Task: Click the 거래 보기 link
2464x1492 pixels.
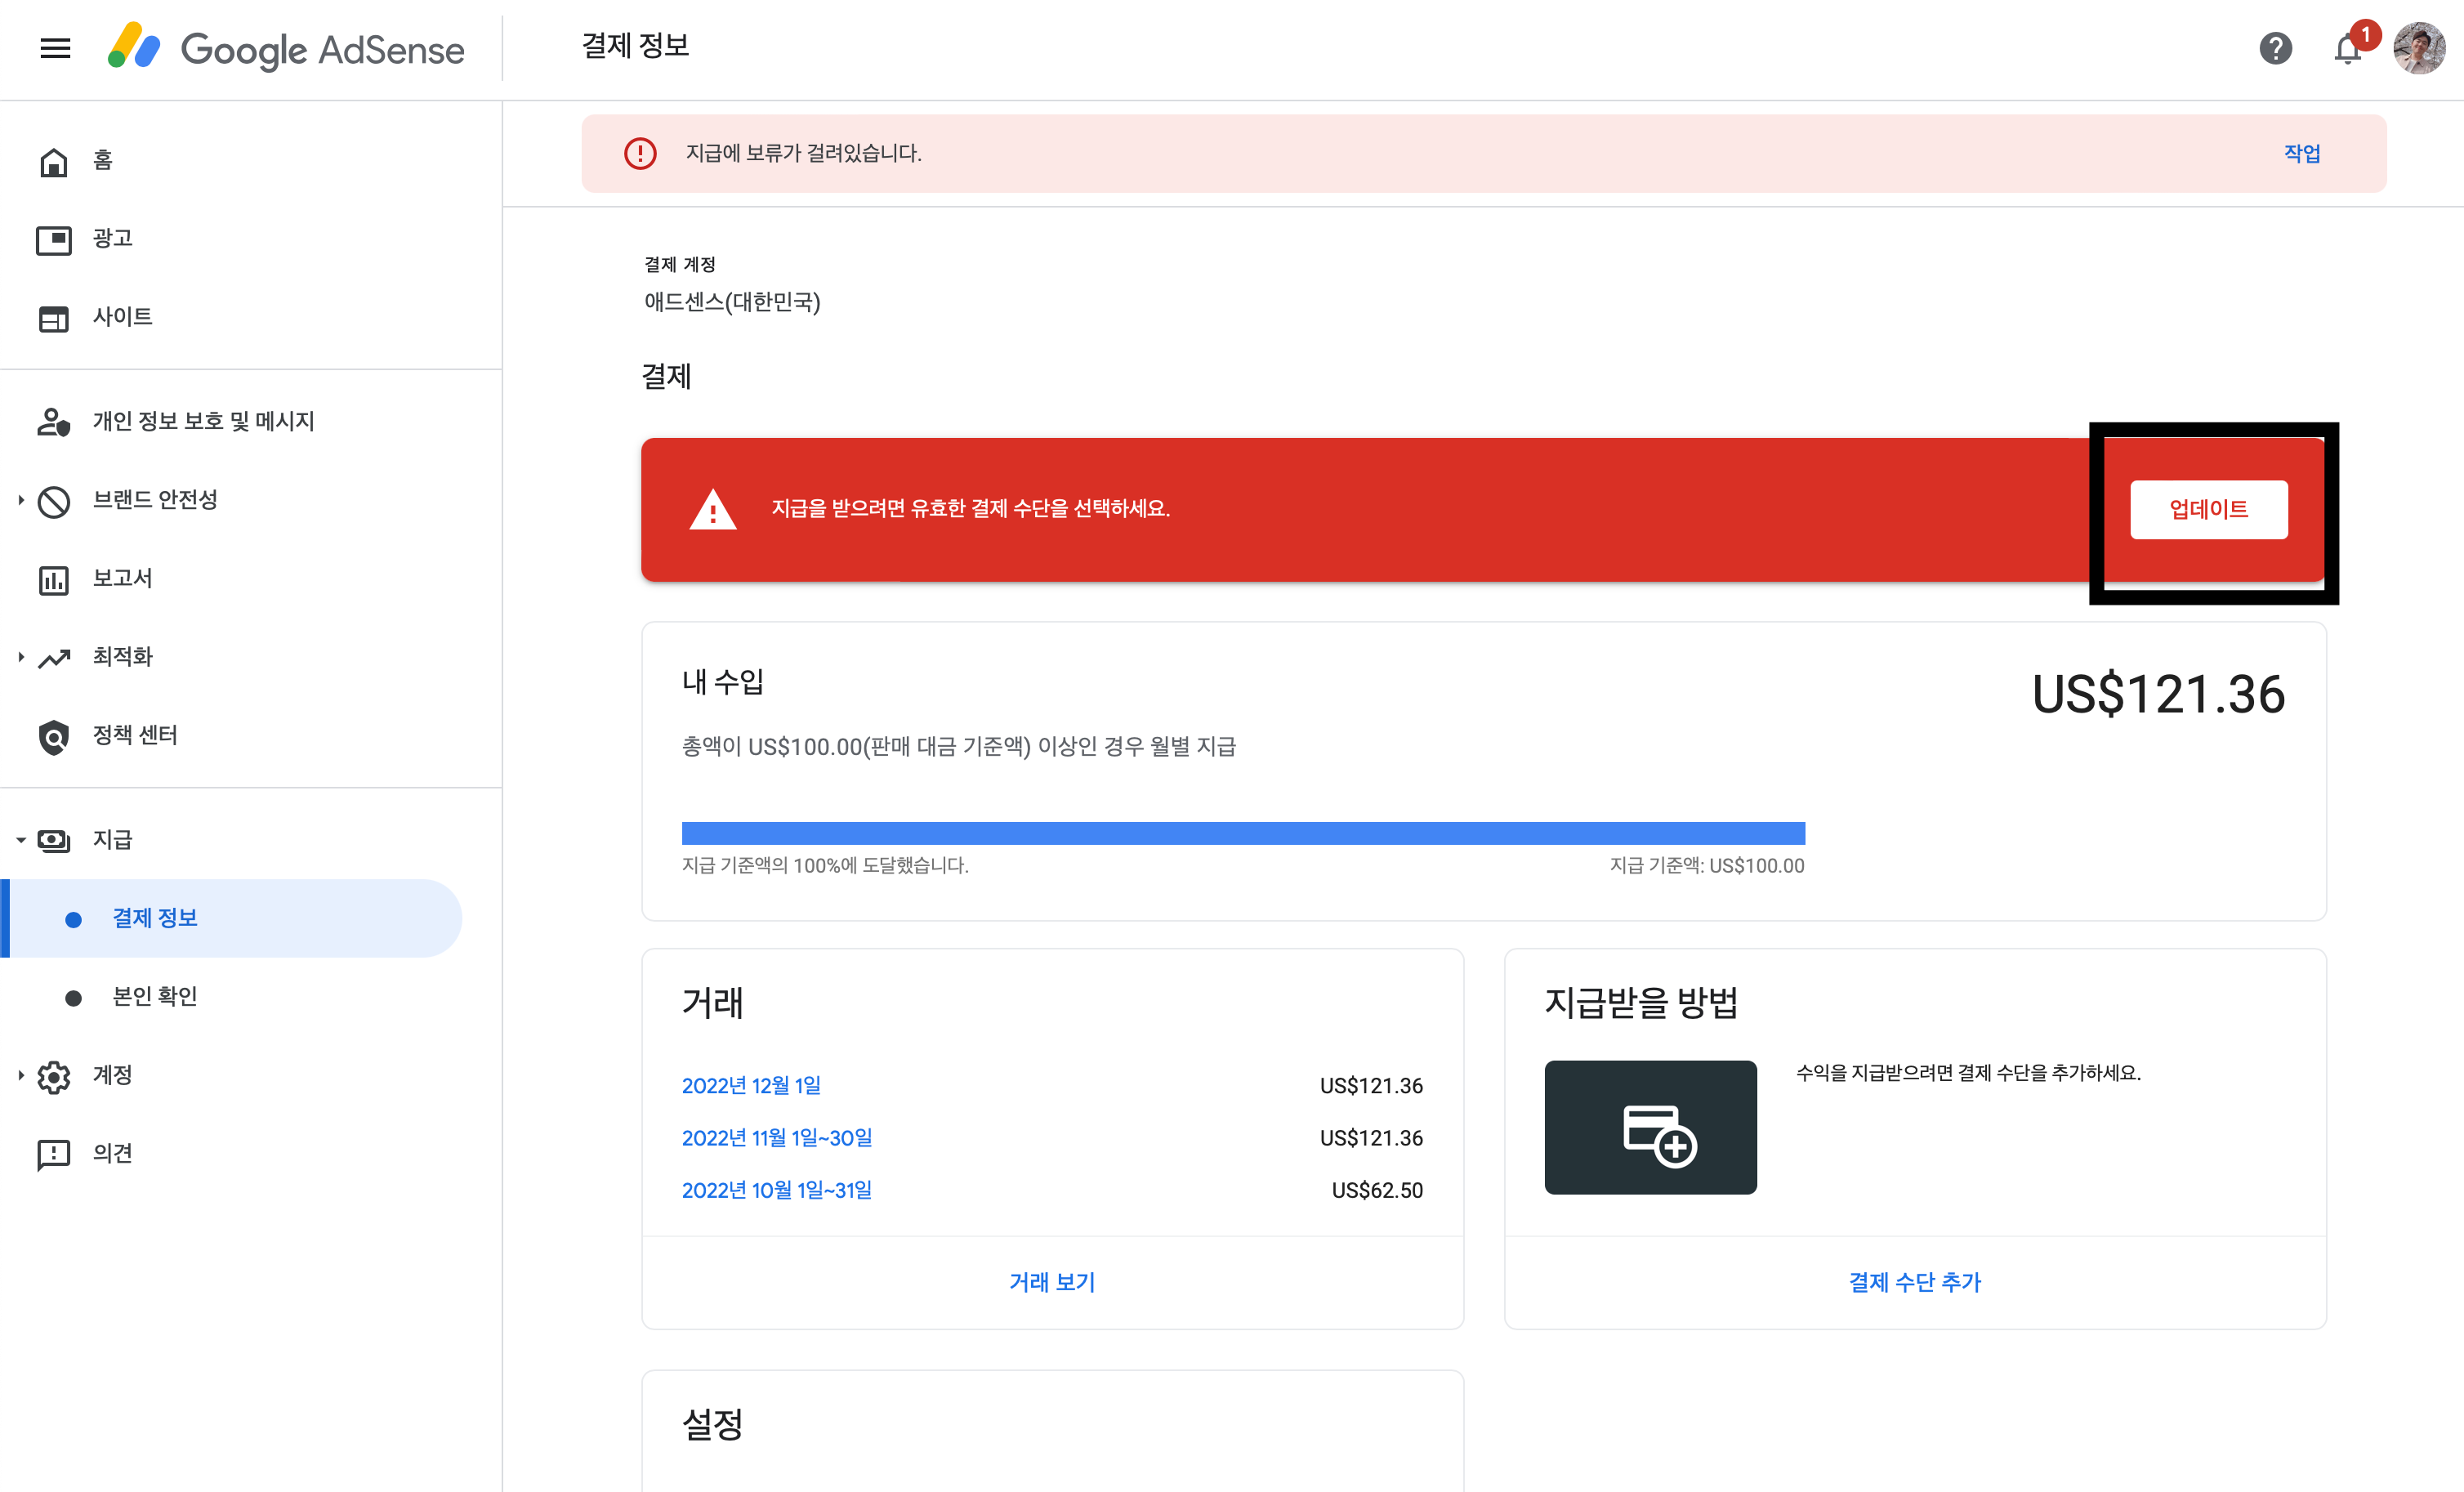Action: (x=1052, y=1282)
